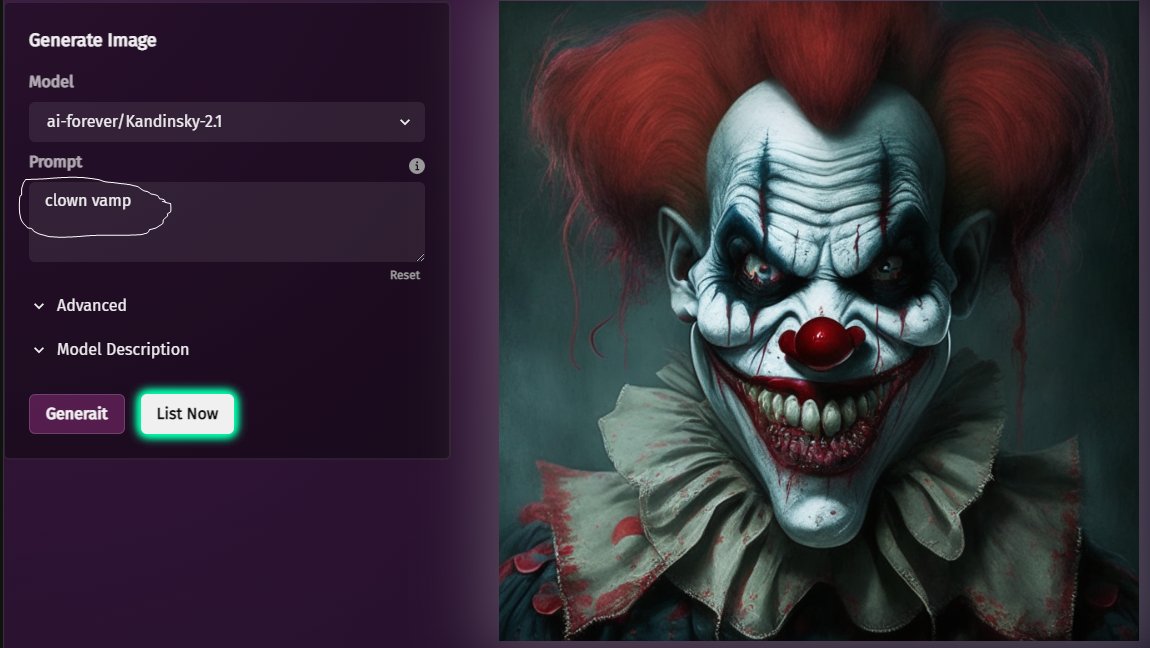Open the Model dropdown ai-forever/Kandinsky-2.1

(227, 122)
